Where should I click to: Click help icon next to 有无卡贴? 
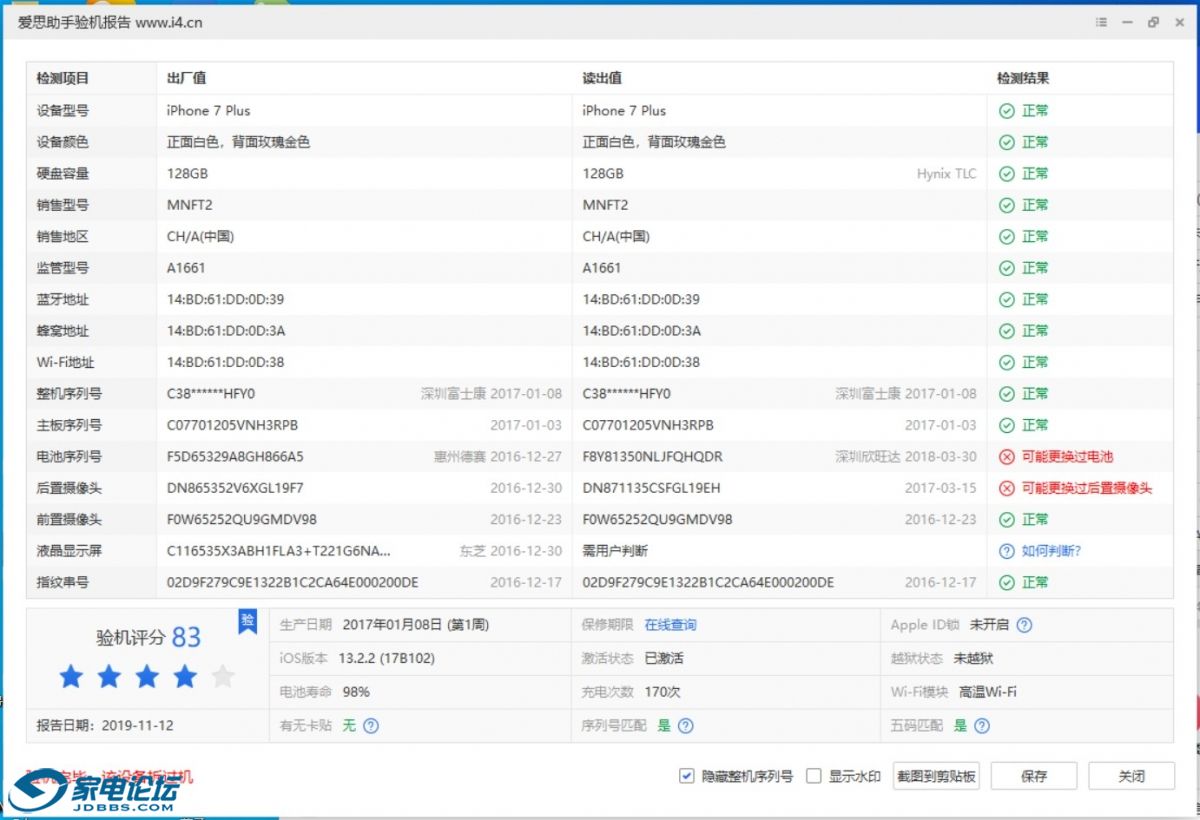tap(371, 726)
